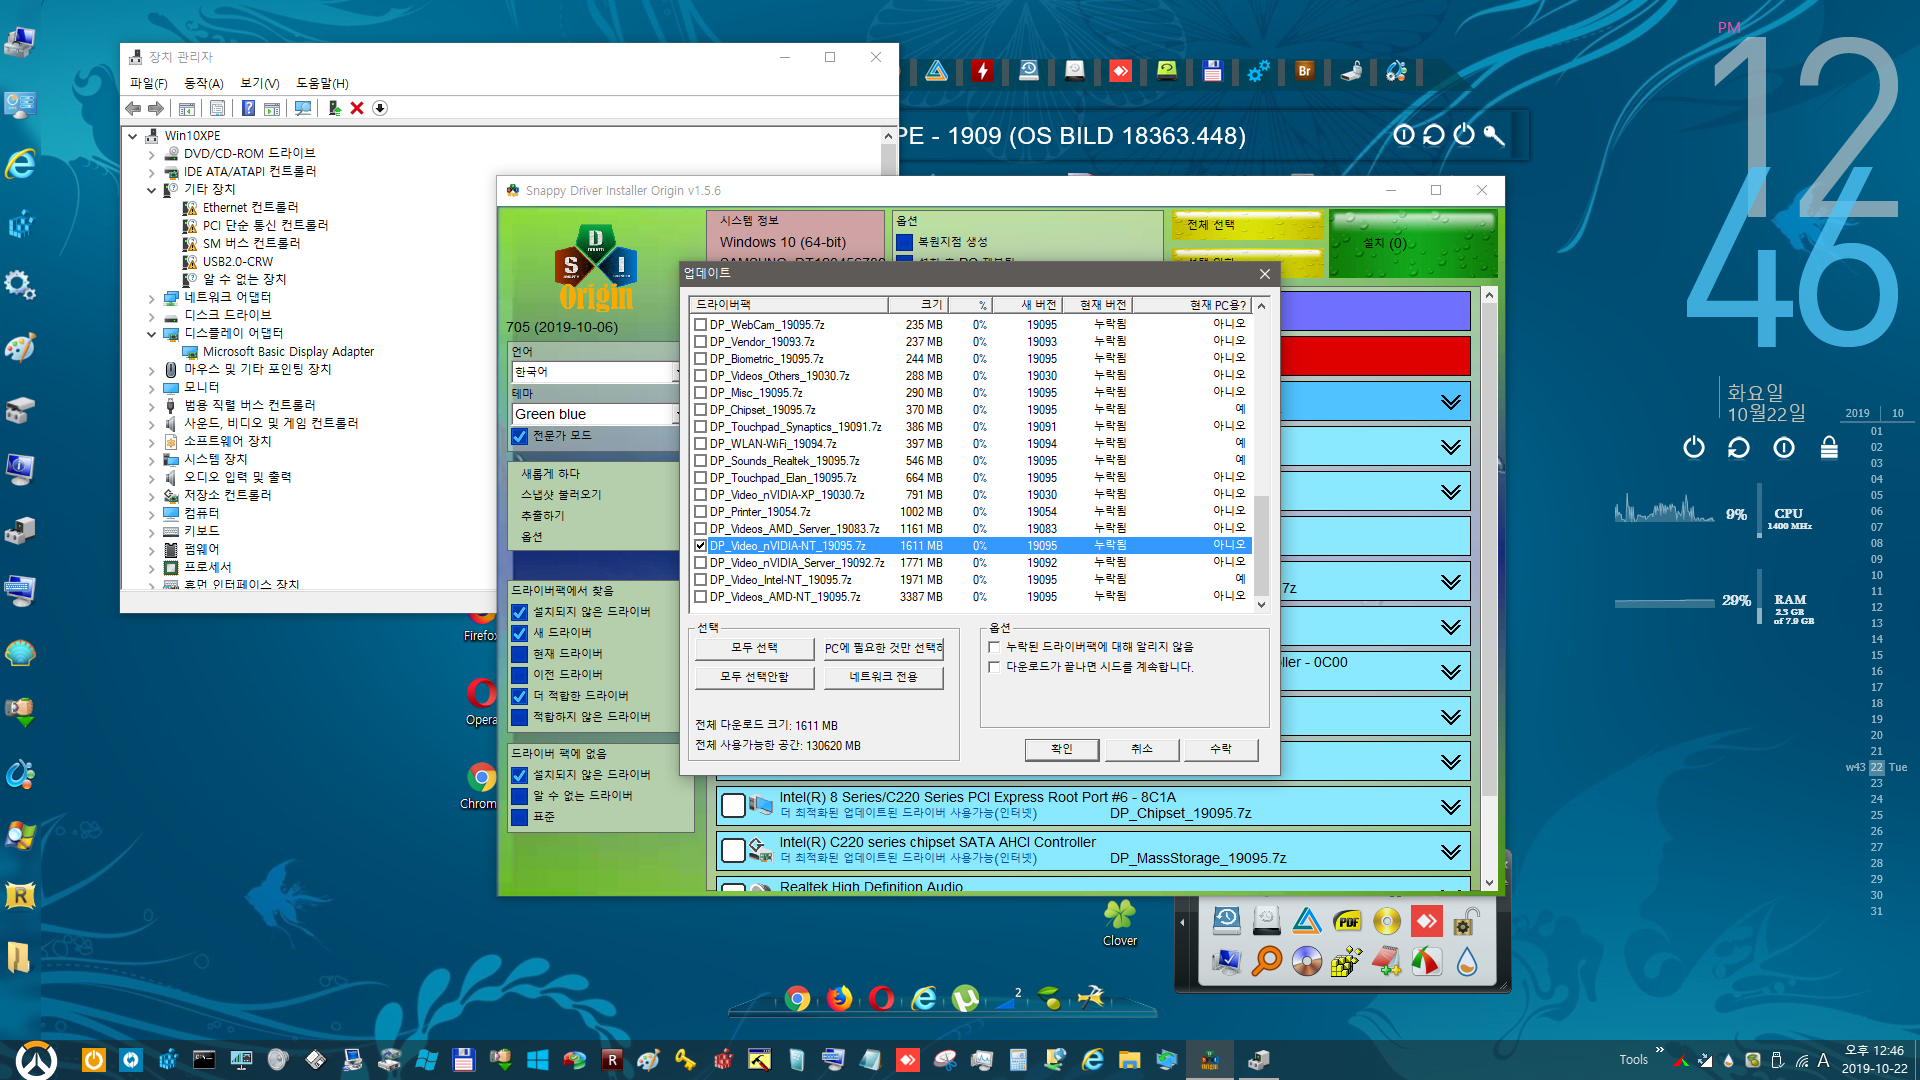Image resolution: width=1920 pixels, height=1080 pixels.
Task: Click the command prompt icon on the taskbar
Action: pos(204,1060)
